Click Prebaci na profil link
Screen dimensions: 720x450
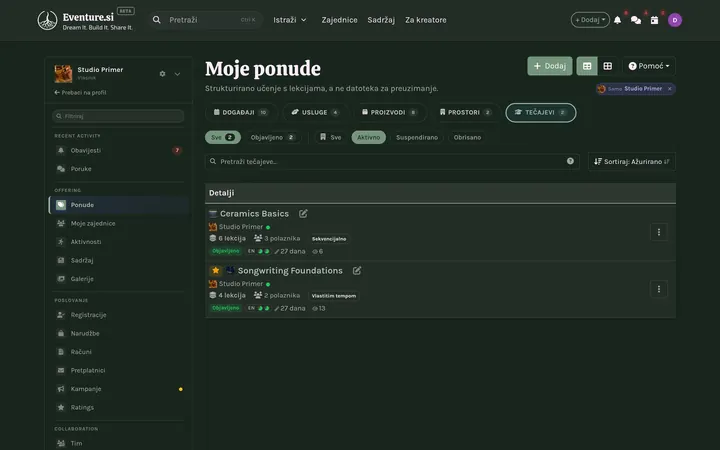tap(80, 92)
